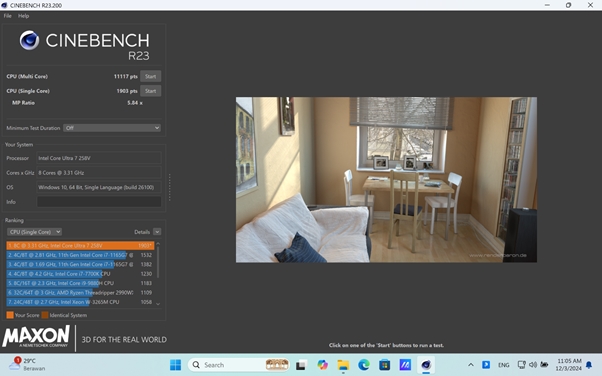Click the Cinebench taskbar icon
Image resolution: width=602 pixels, height=376 pixels.
[426, 365]
